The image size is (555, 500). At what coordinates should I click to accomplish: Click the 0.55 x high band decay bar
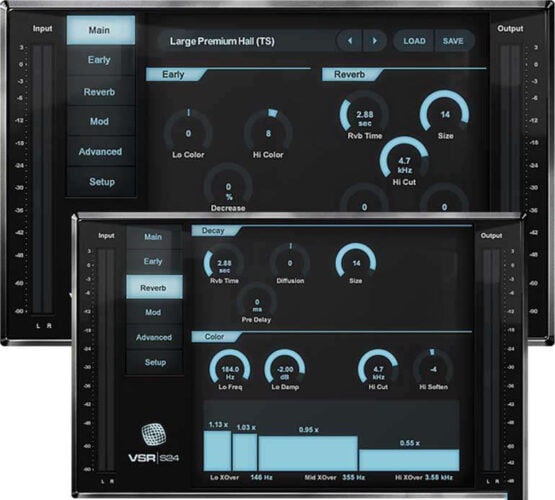coord(409,460)
